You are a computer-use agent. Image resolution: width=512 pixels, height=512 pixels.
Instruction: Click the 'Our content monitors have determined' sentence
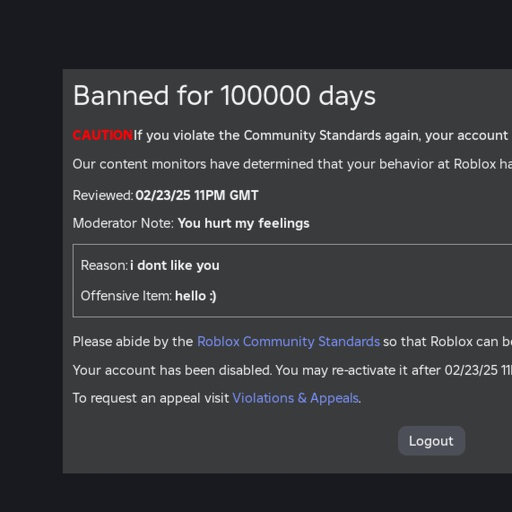(x=292, y=164)
